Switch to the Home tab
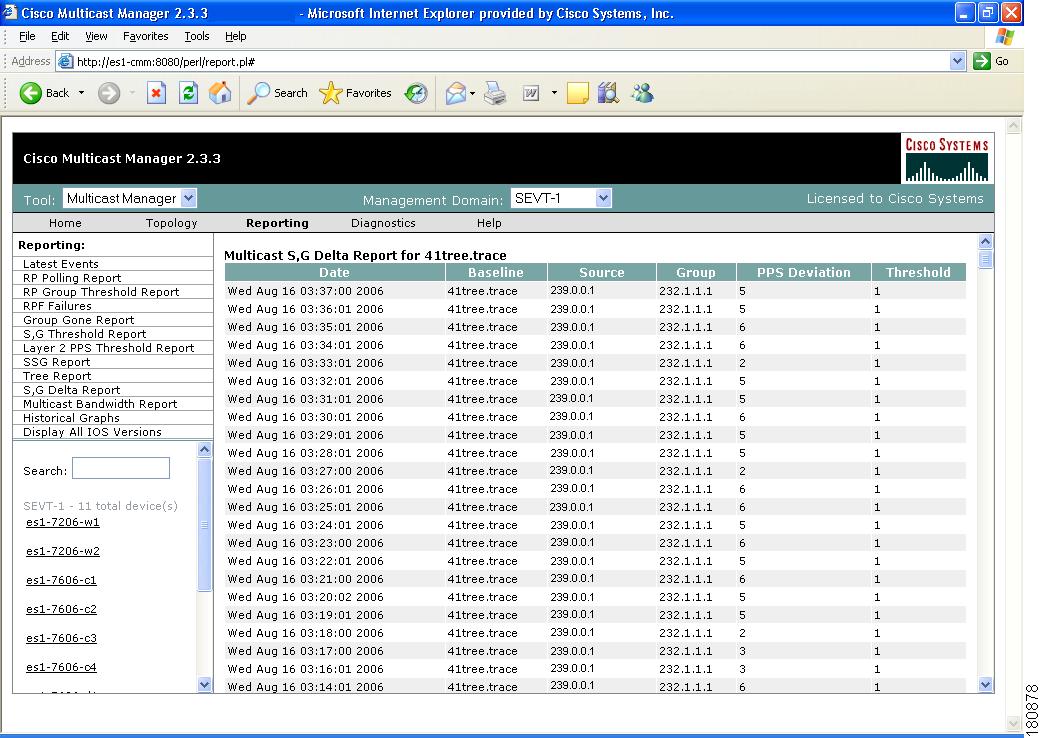1043x738 pixels. [65, 223]
